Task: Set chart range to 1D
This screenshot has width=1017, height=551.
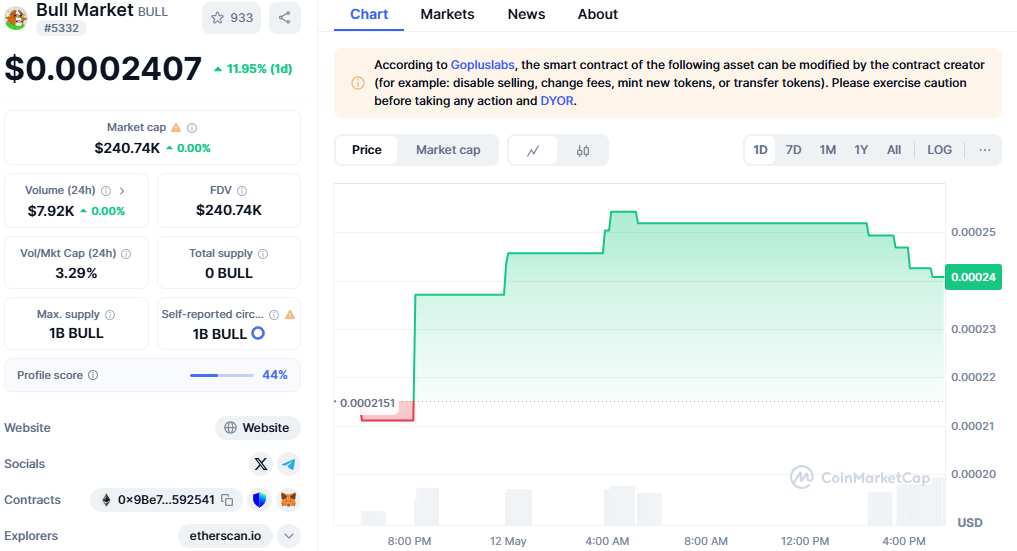Action: tap(760, 150)
